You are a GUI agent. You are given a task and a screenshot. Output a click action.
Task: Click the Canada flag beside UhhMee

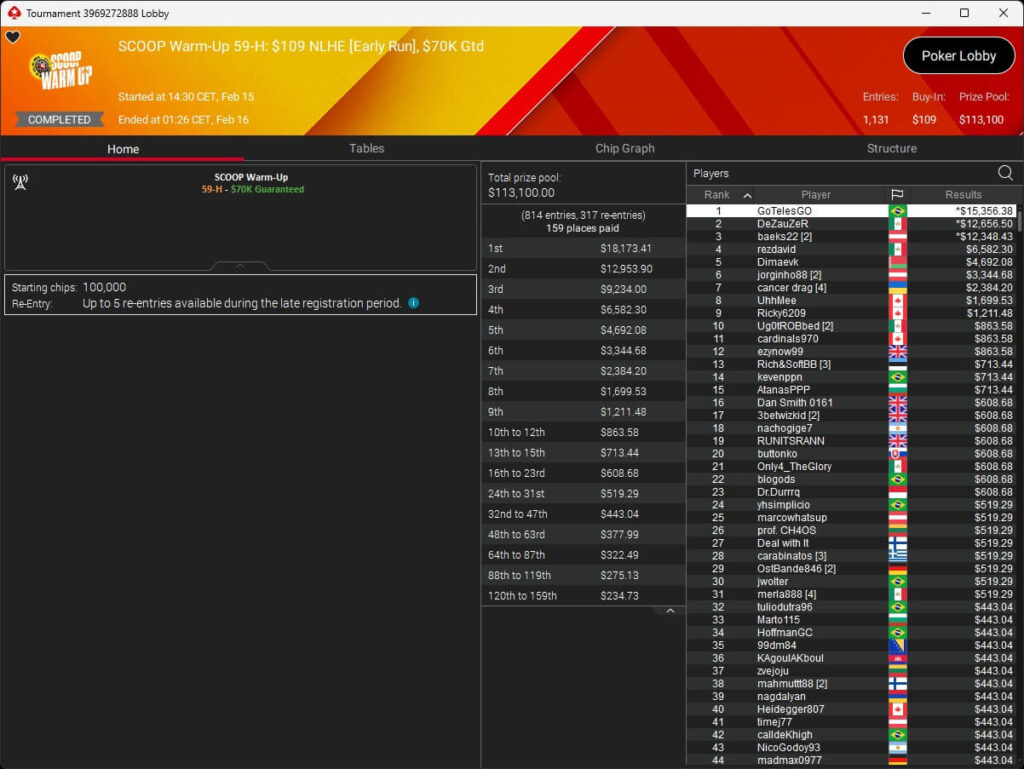897,301
